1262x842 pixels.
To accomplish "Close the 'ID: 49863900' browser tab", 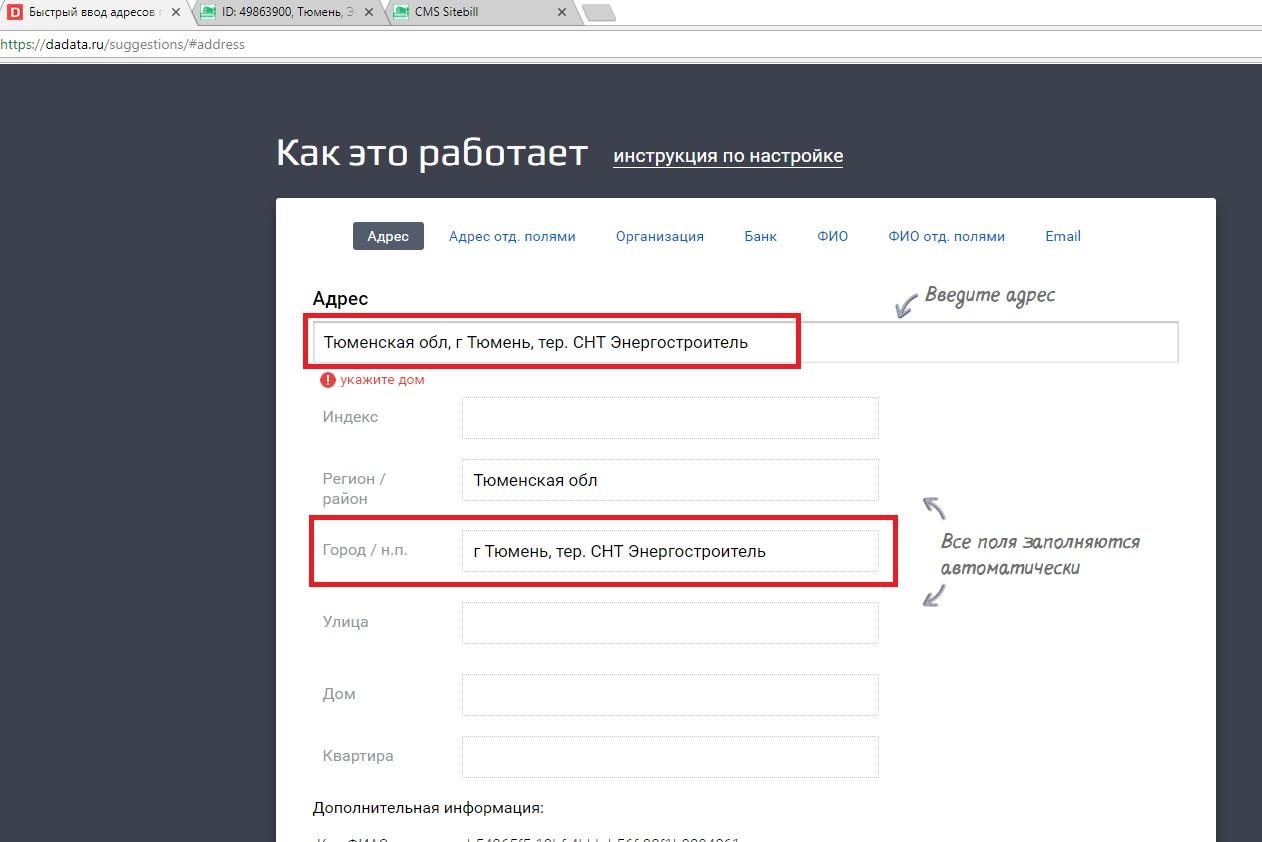I will click(x=369, y=13).
